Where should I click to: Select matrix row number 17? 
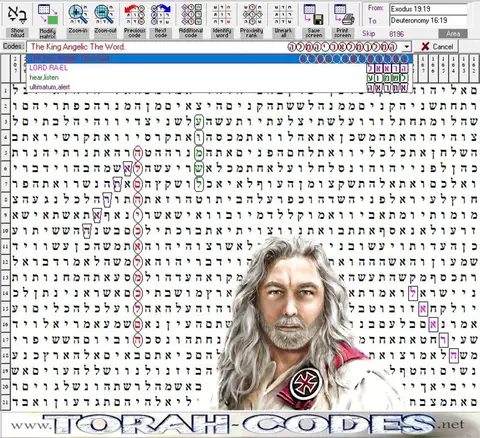click(5, 340)
